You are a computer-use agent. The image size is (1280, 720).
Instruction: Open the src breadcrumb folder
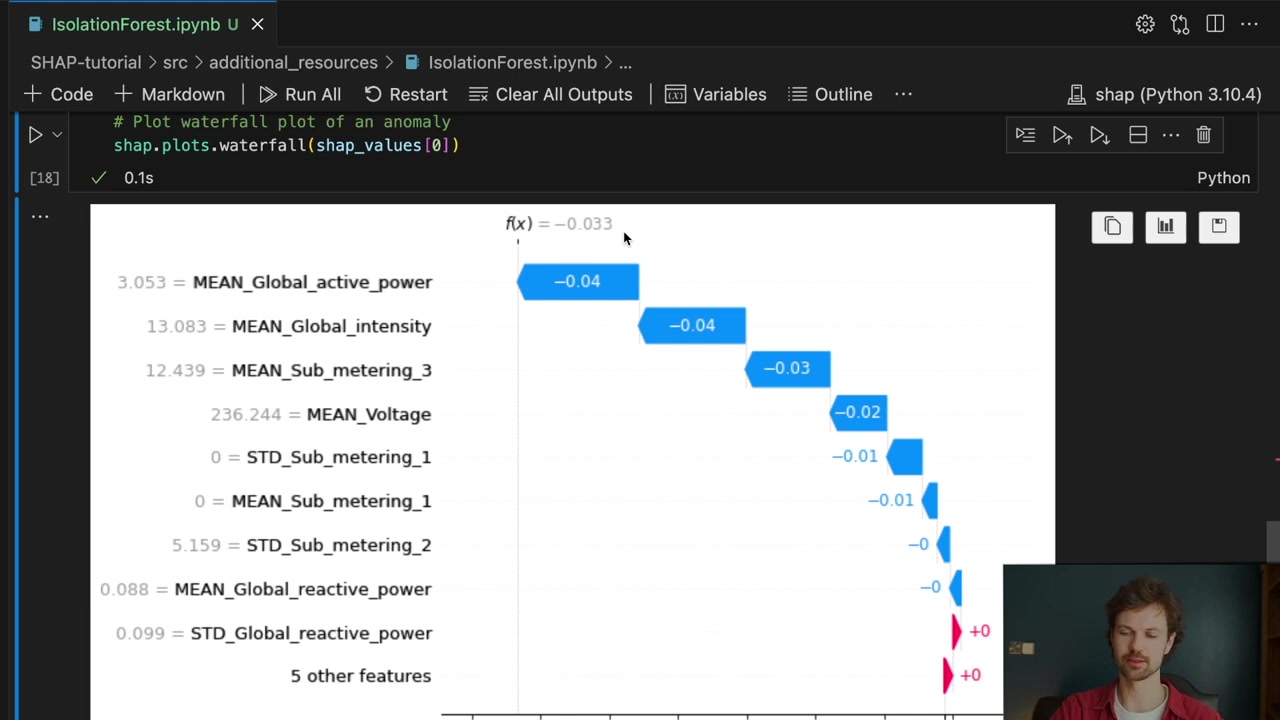point(175,62)
